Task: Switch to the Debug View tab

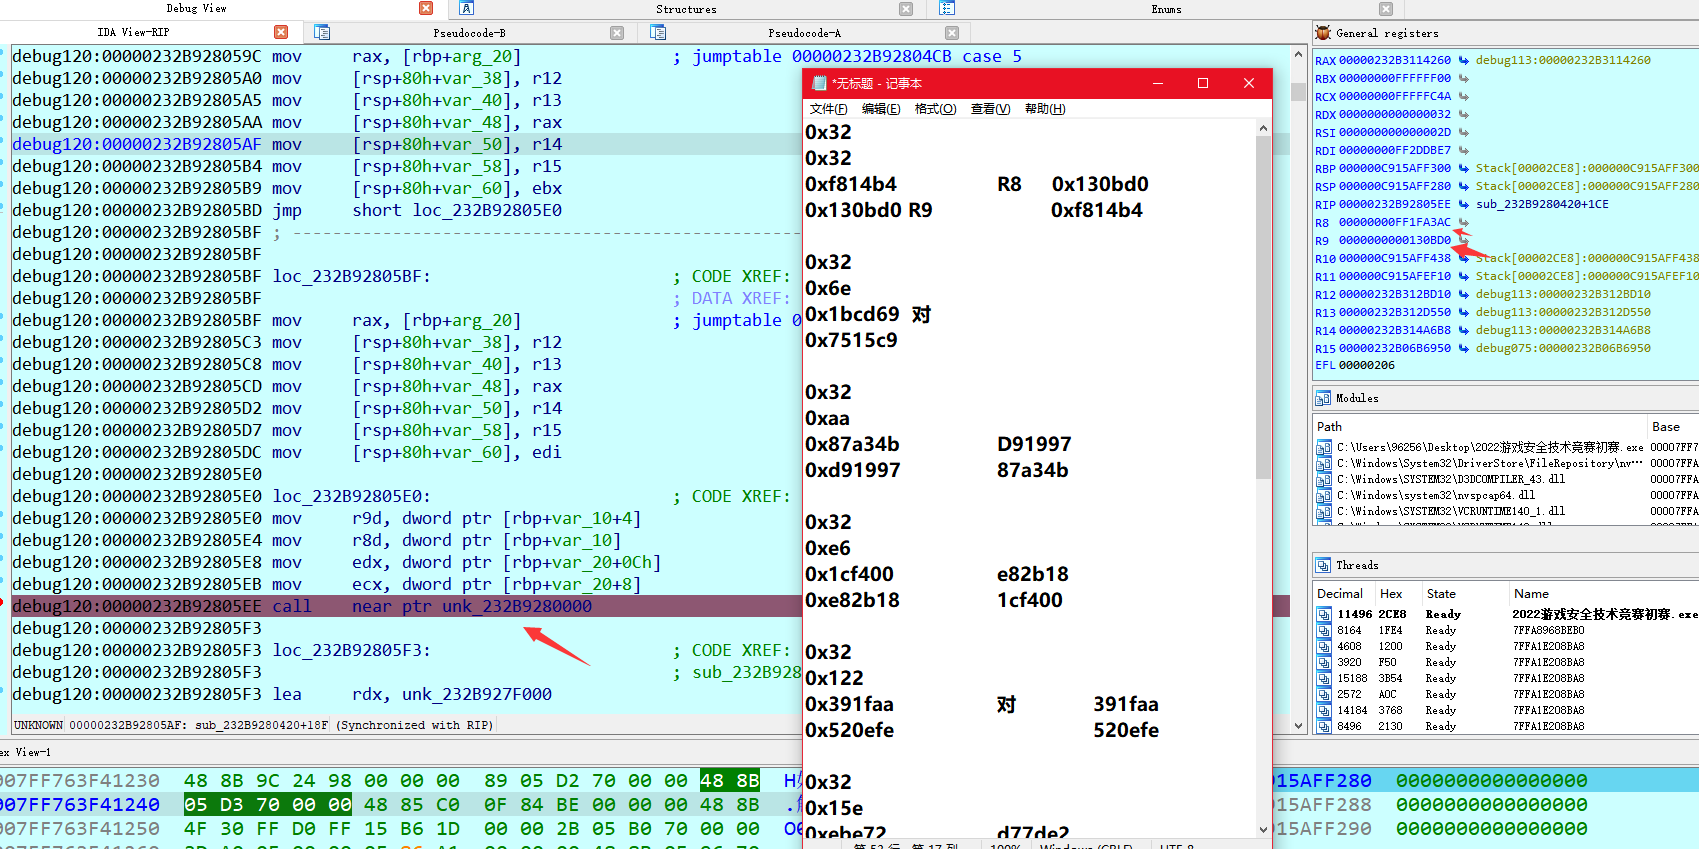Action: (196, 8)
